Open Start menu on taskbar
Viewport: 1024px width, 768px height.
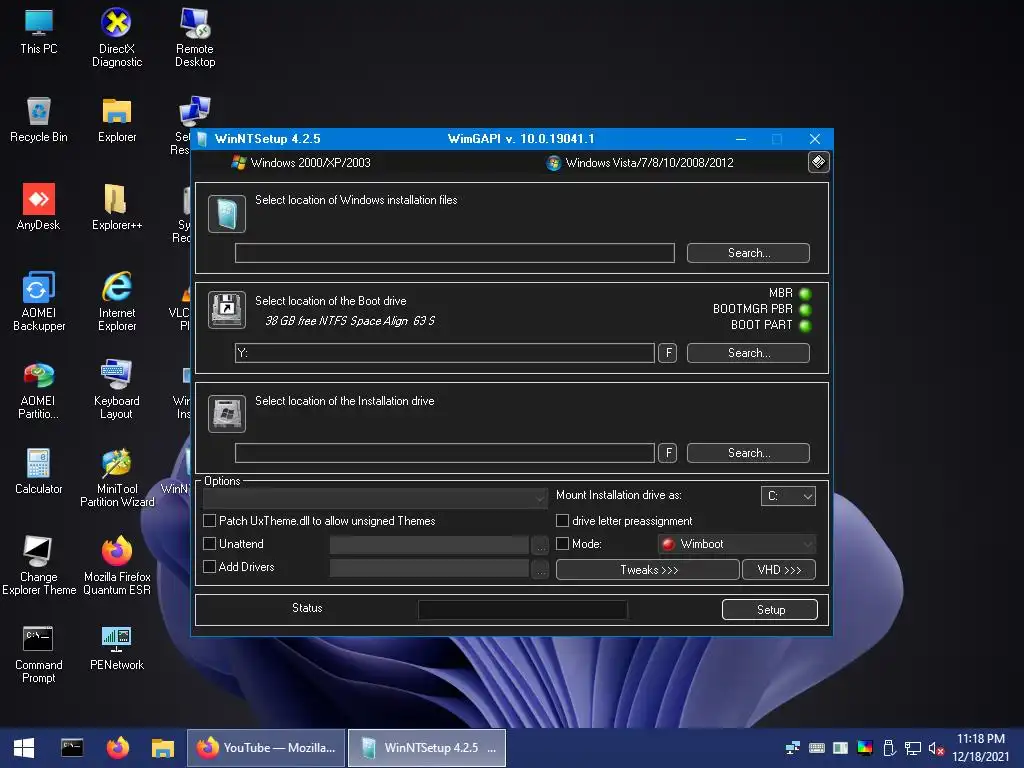(x=24, y=748)
